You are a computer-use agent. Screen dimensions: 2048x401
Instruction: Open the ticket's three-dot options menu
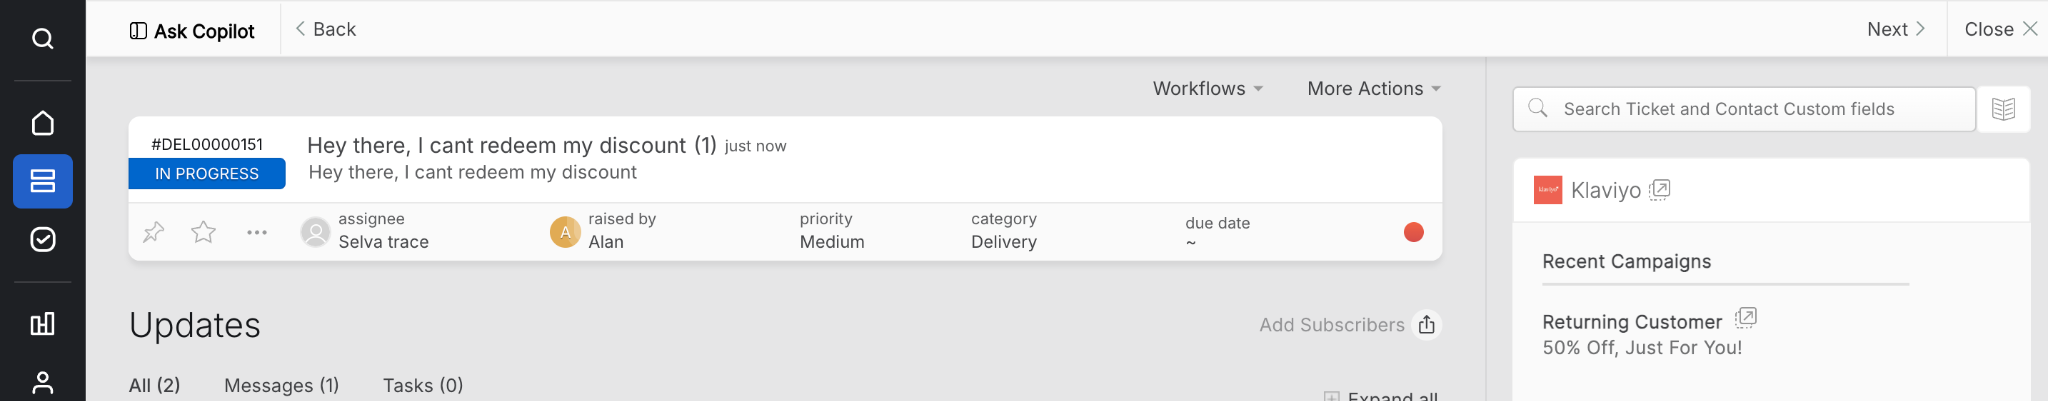pyautogui.click(x=257, y=232)
